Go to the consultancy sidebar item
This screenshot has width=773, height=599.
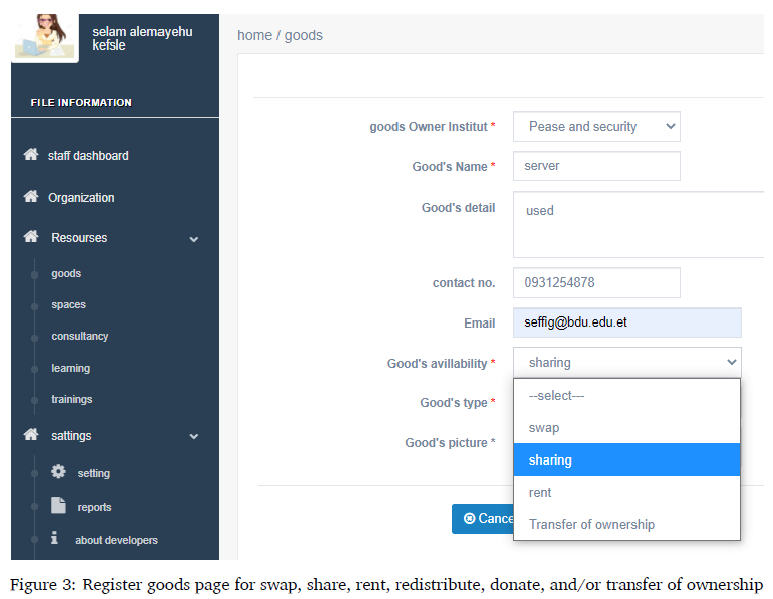[x=80, y=337]
